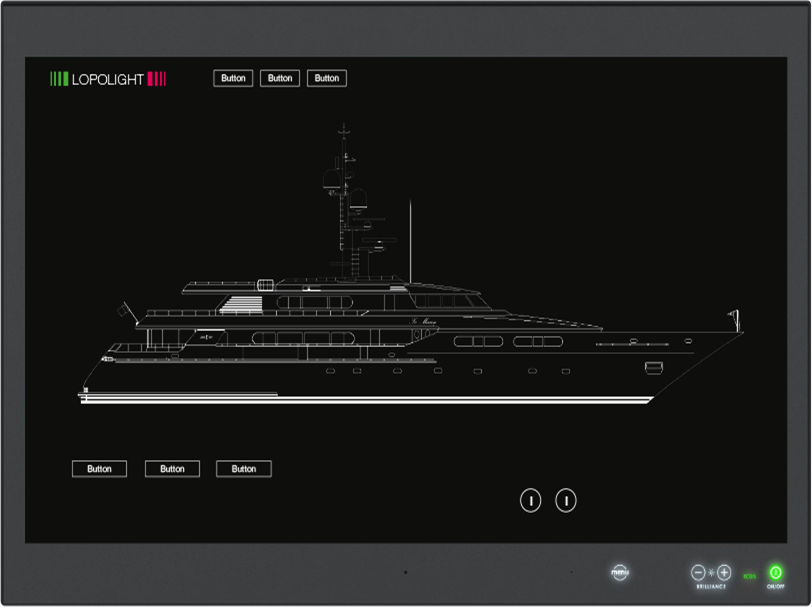The height and width of the screenshot is (610, 812).
Task: Click the third top-row Button
Action: pos(327,78)
